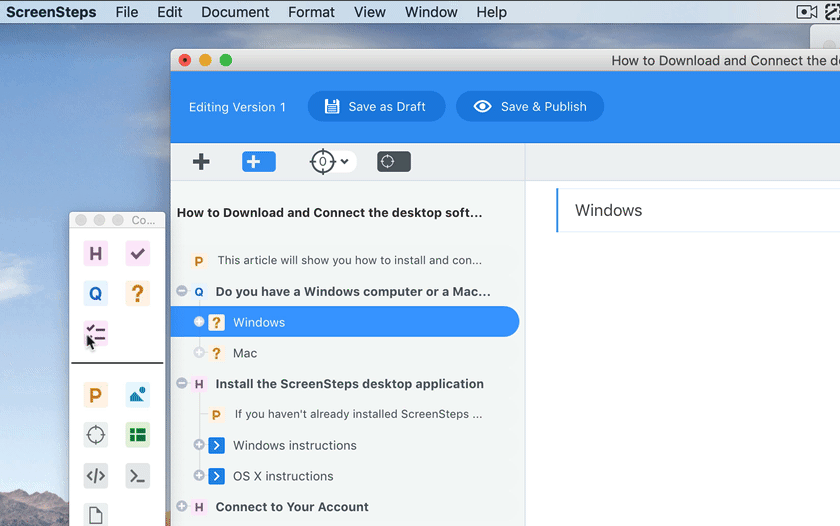The width and height of the screenshot is (840, 526).
Task: Open the capture timer dropdown arrow
Action: tap(344, 161)
